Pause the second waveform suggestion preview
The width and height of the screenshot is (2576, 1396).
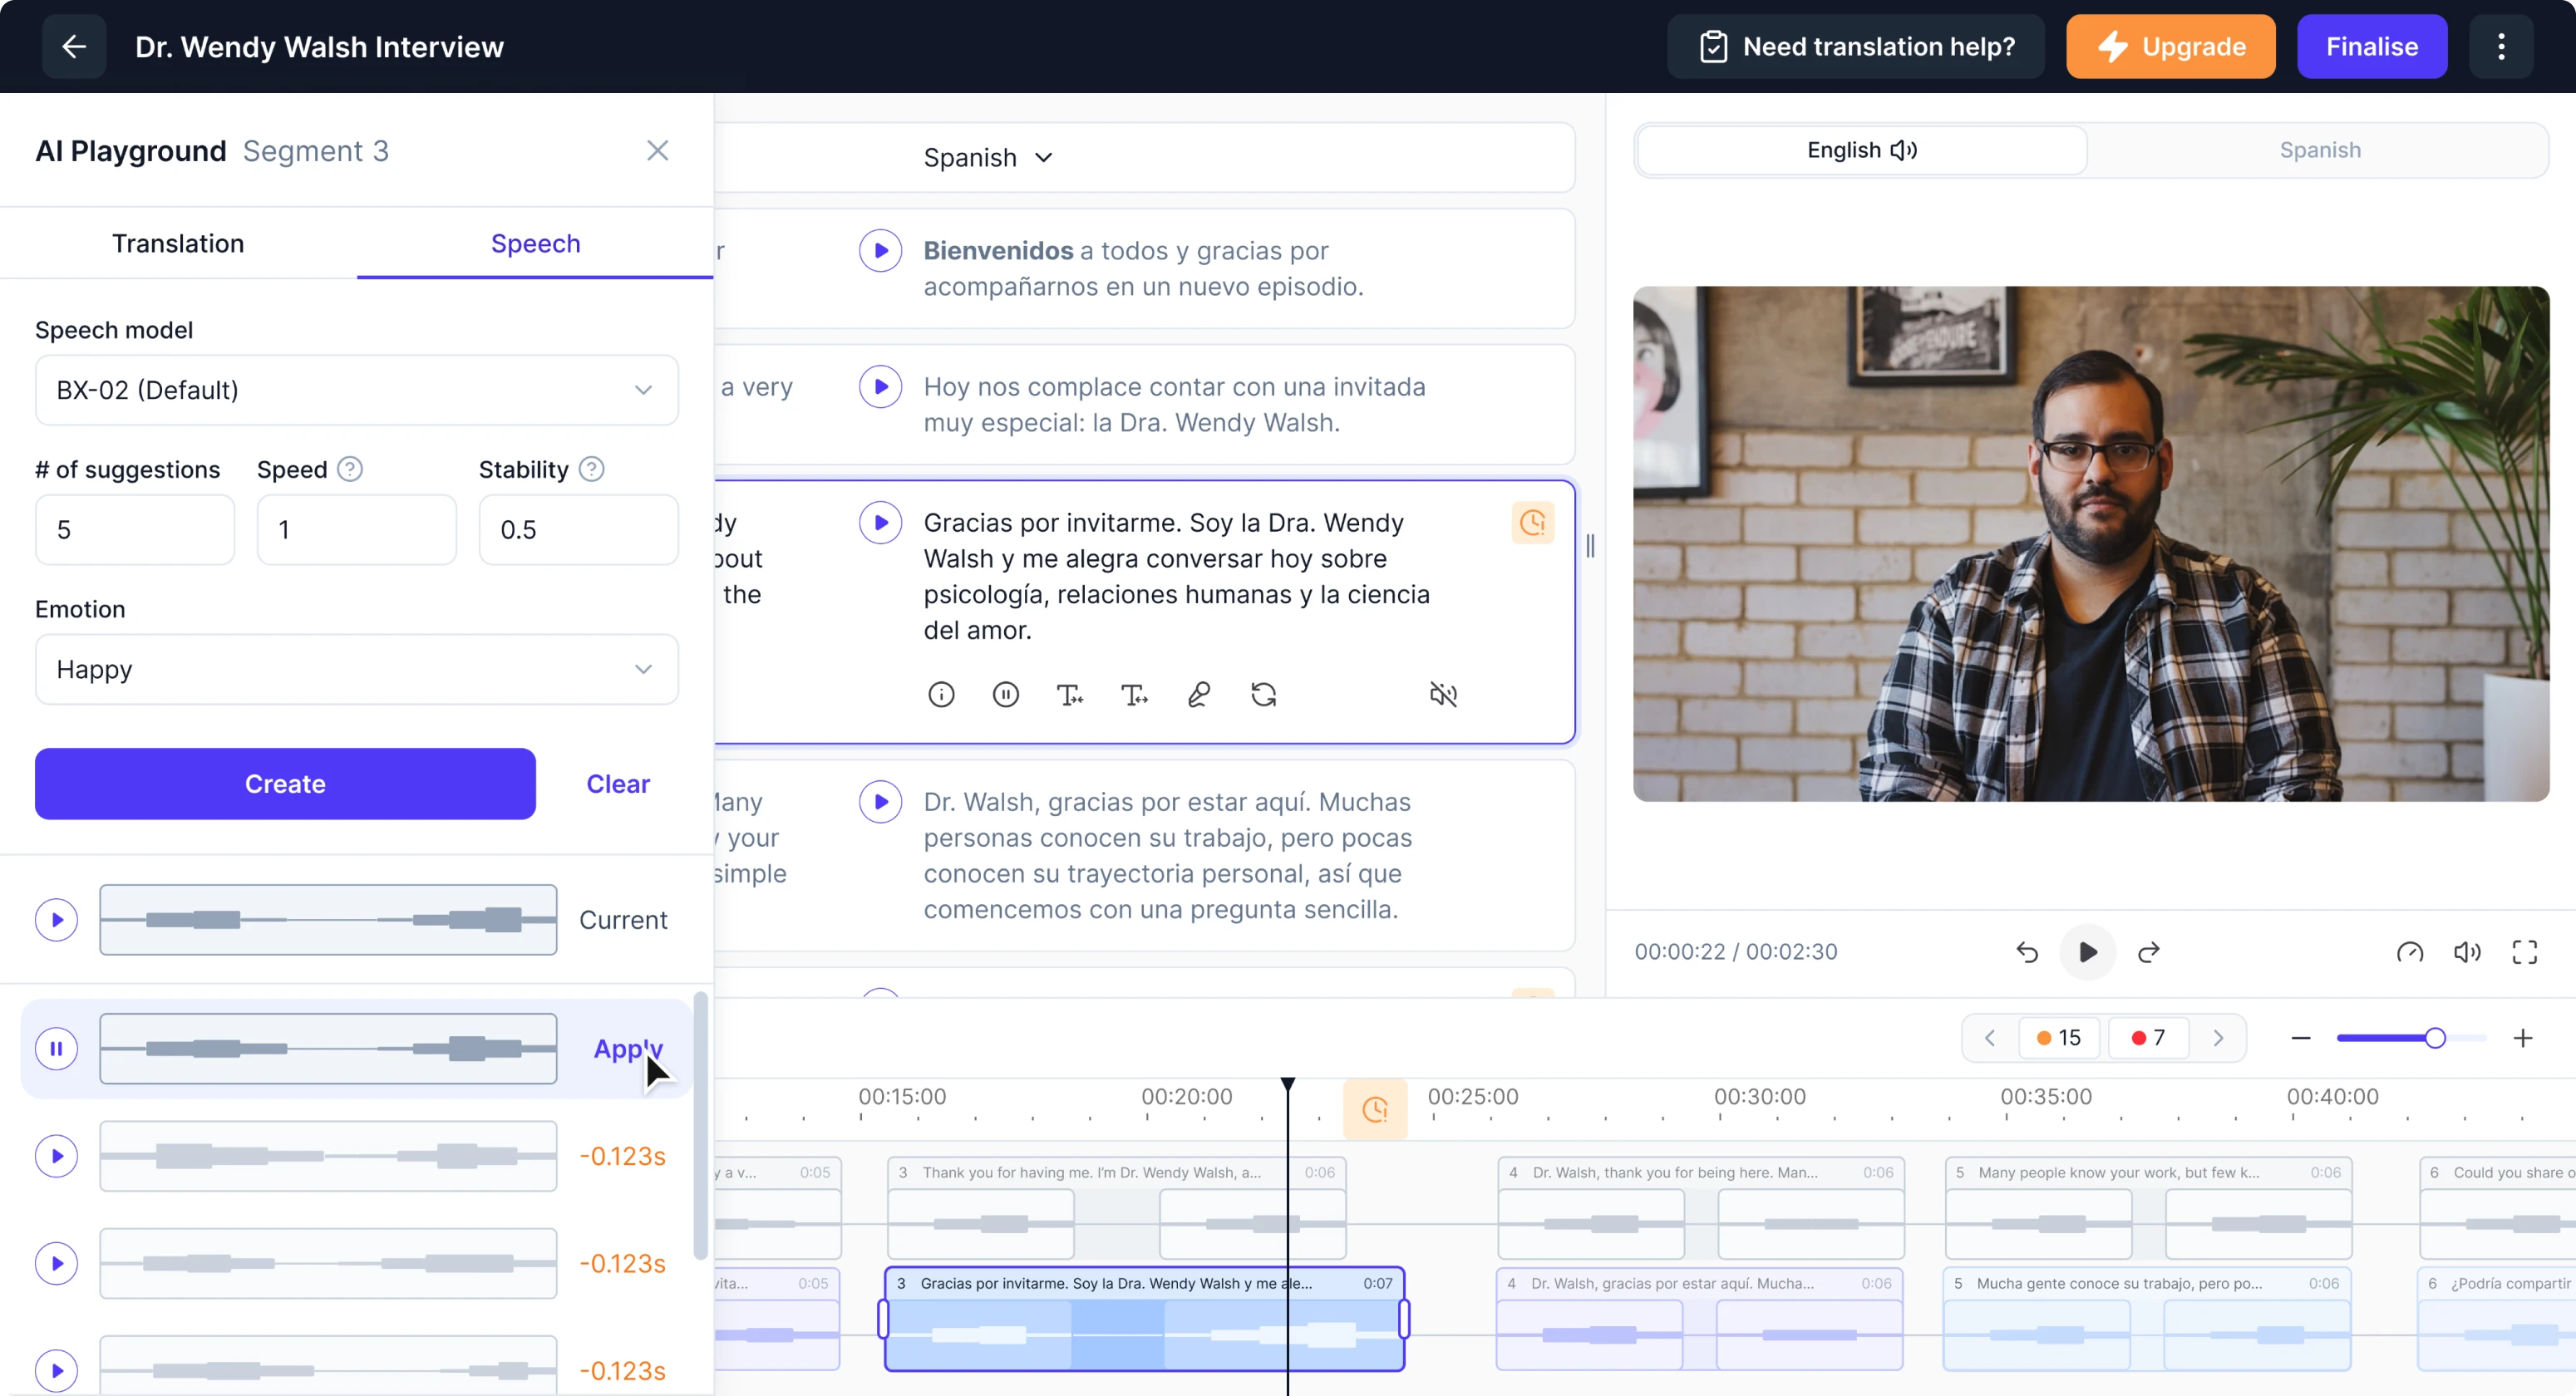point(56,1048)
